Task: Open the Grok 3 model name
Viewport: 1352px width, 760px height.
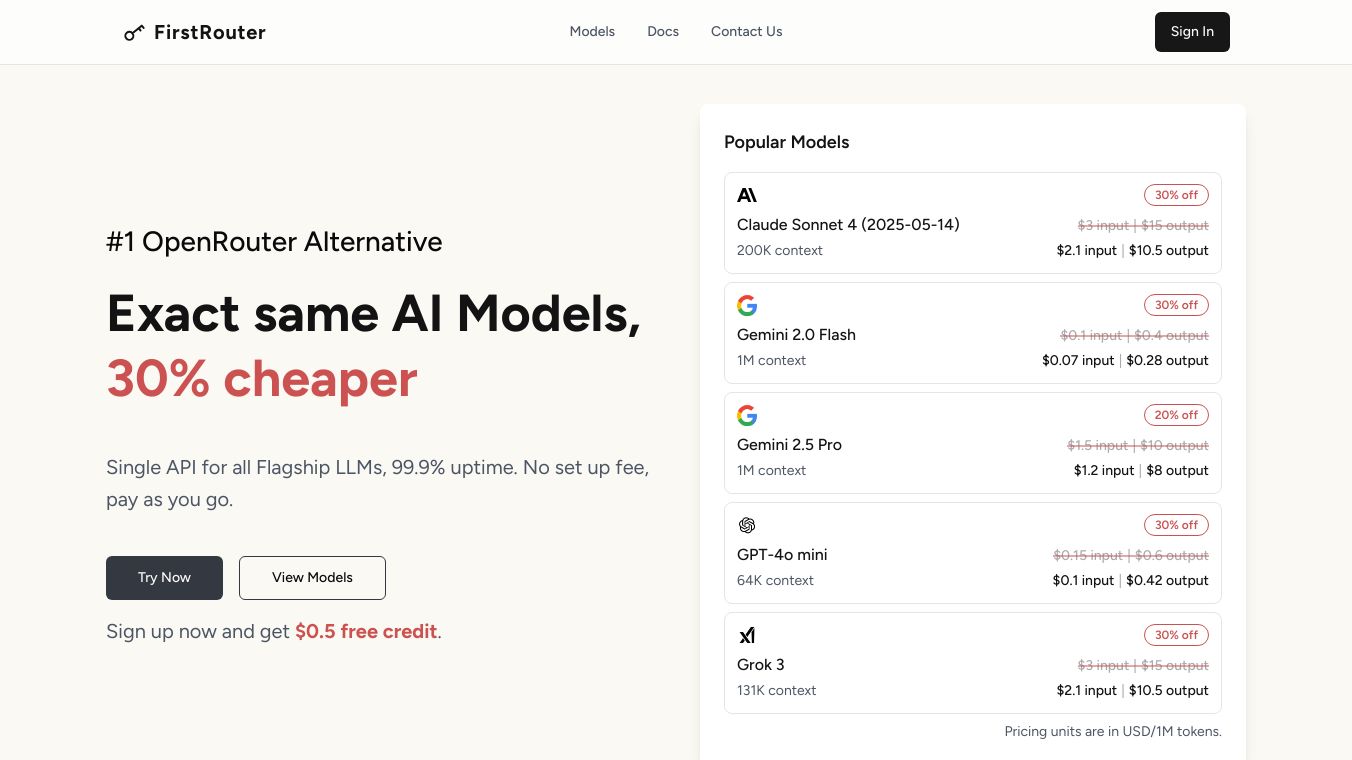Action: click(760, 665)
